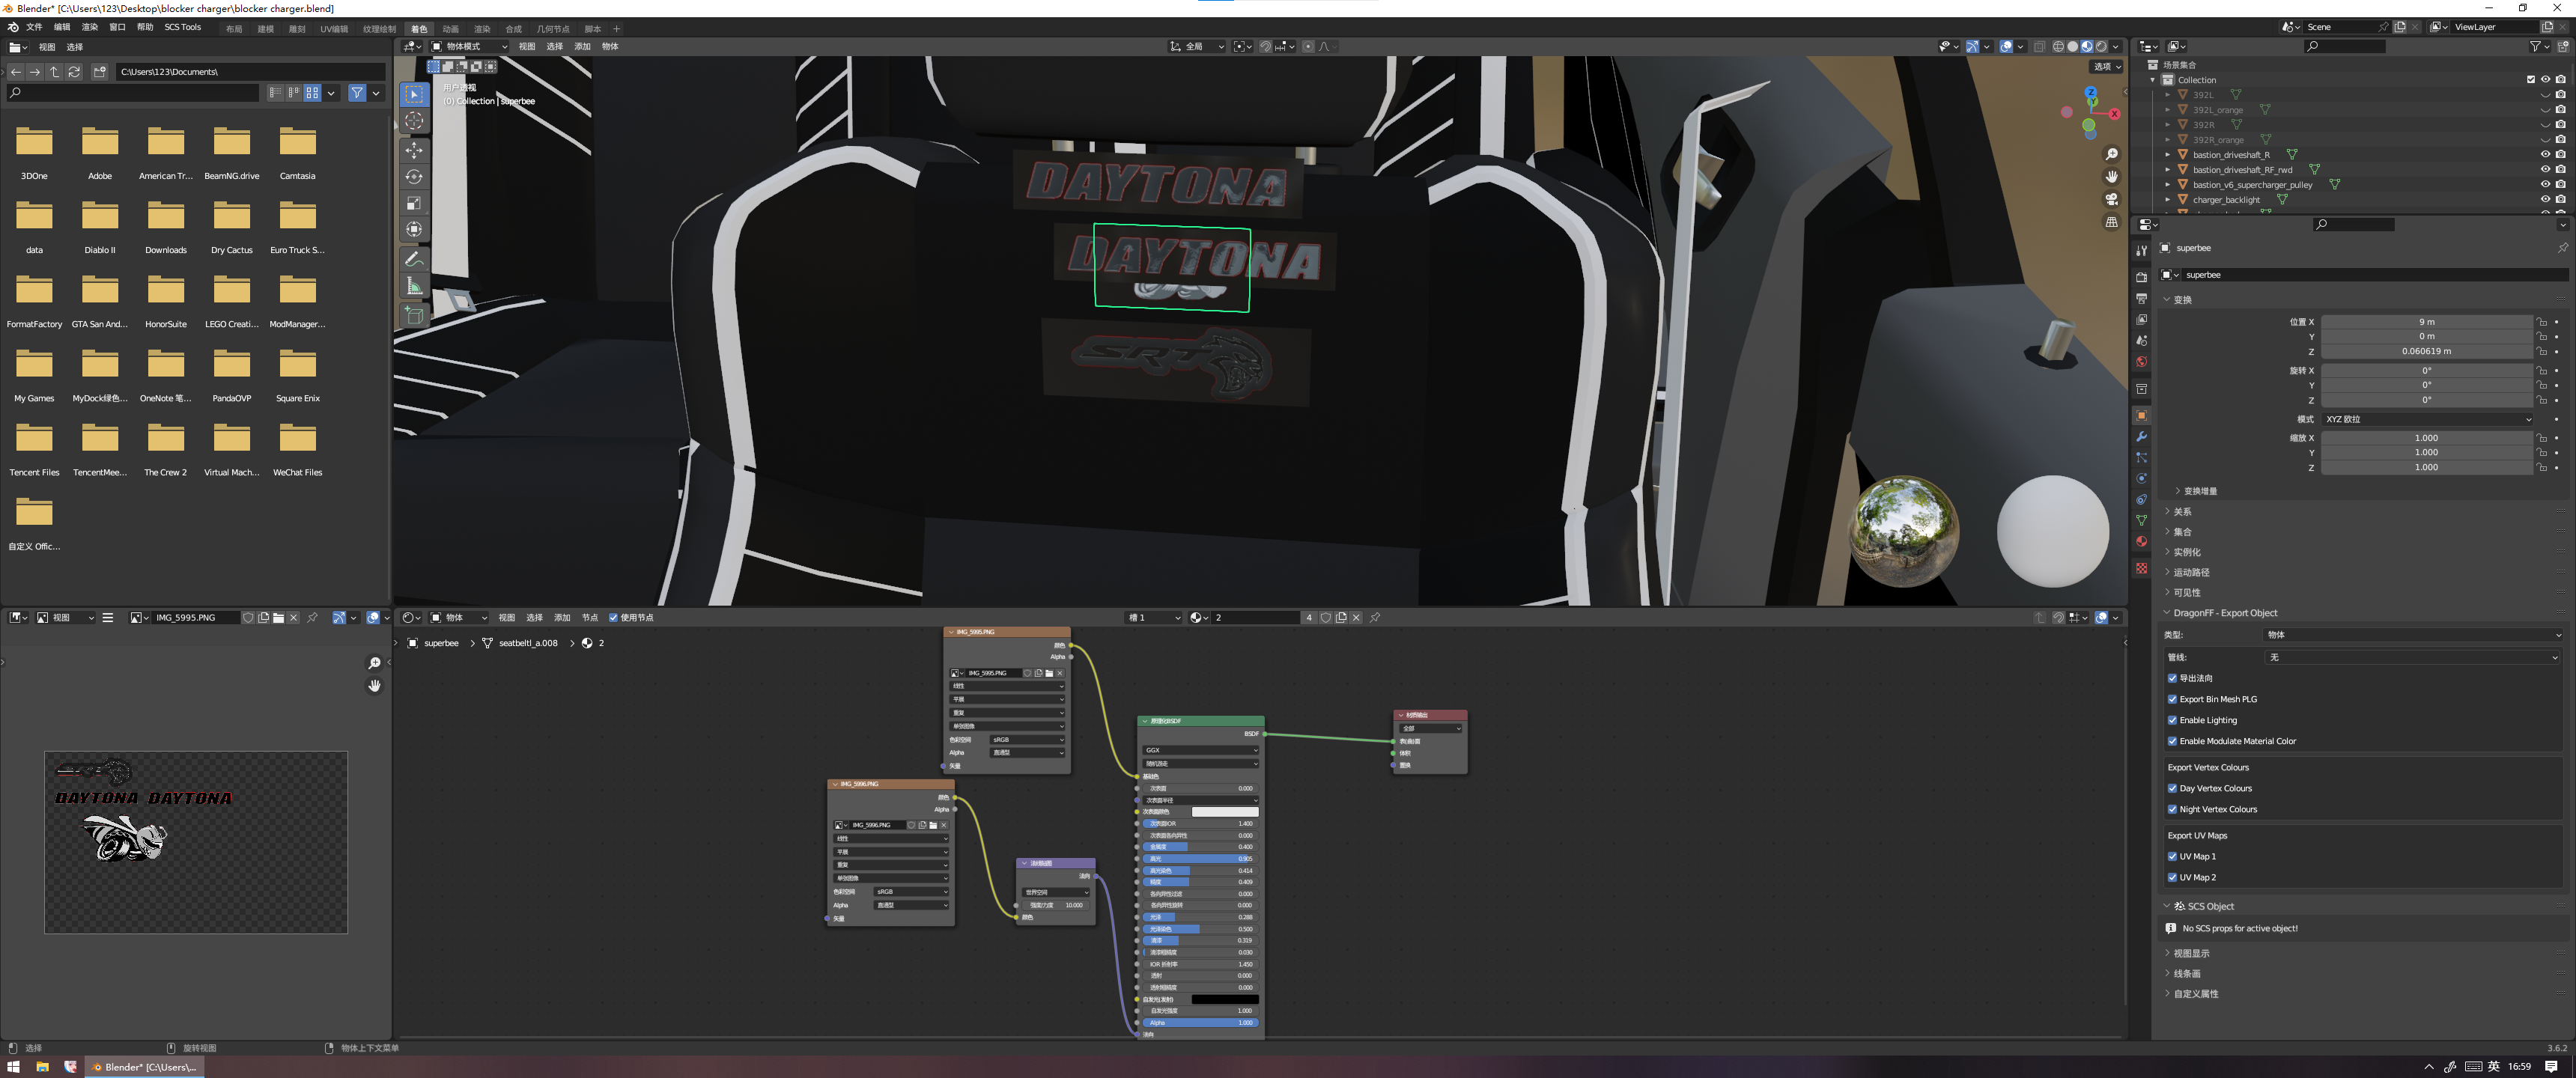Switch to the 建模 workspace tab

265,29
